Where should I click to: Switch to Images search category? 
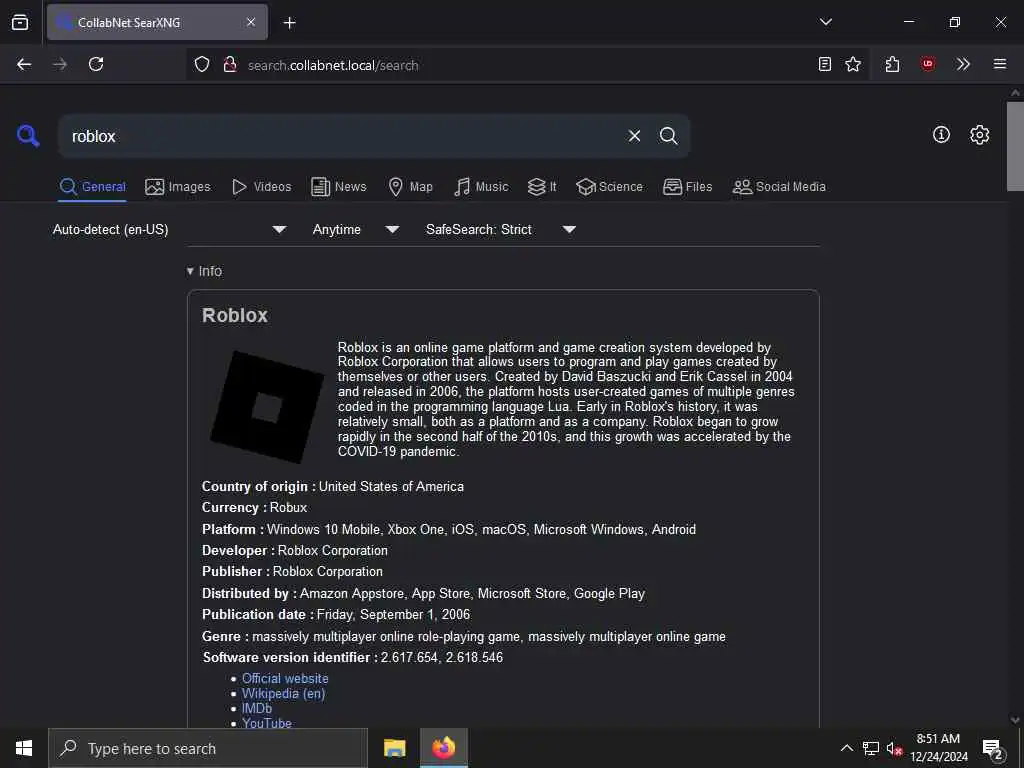click(178, 187)
